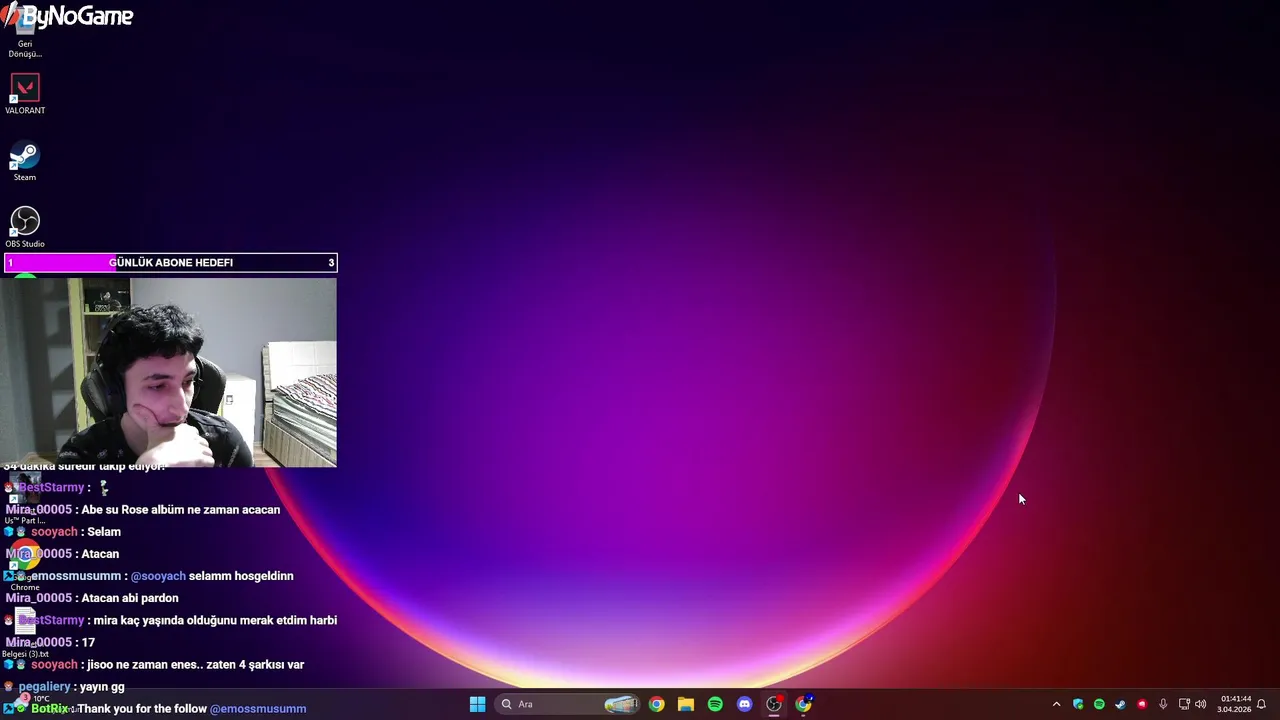Open Discord from the taskbar

click(744, 704)
